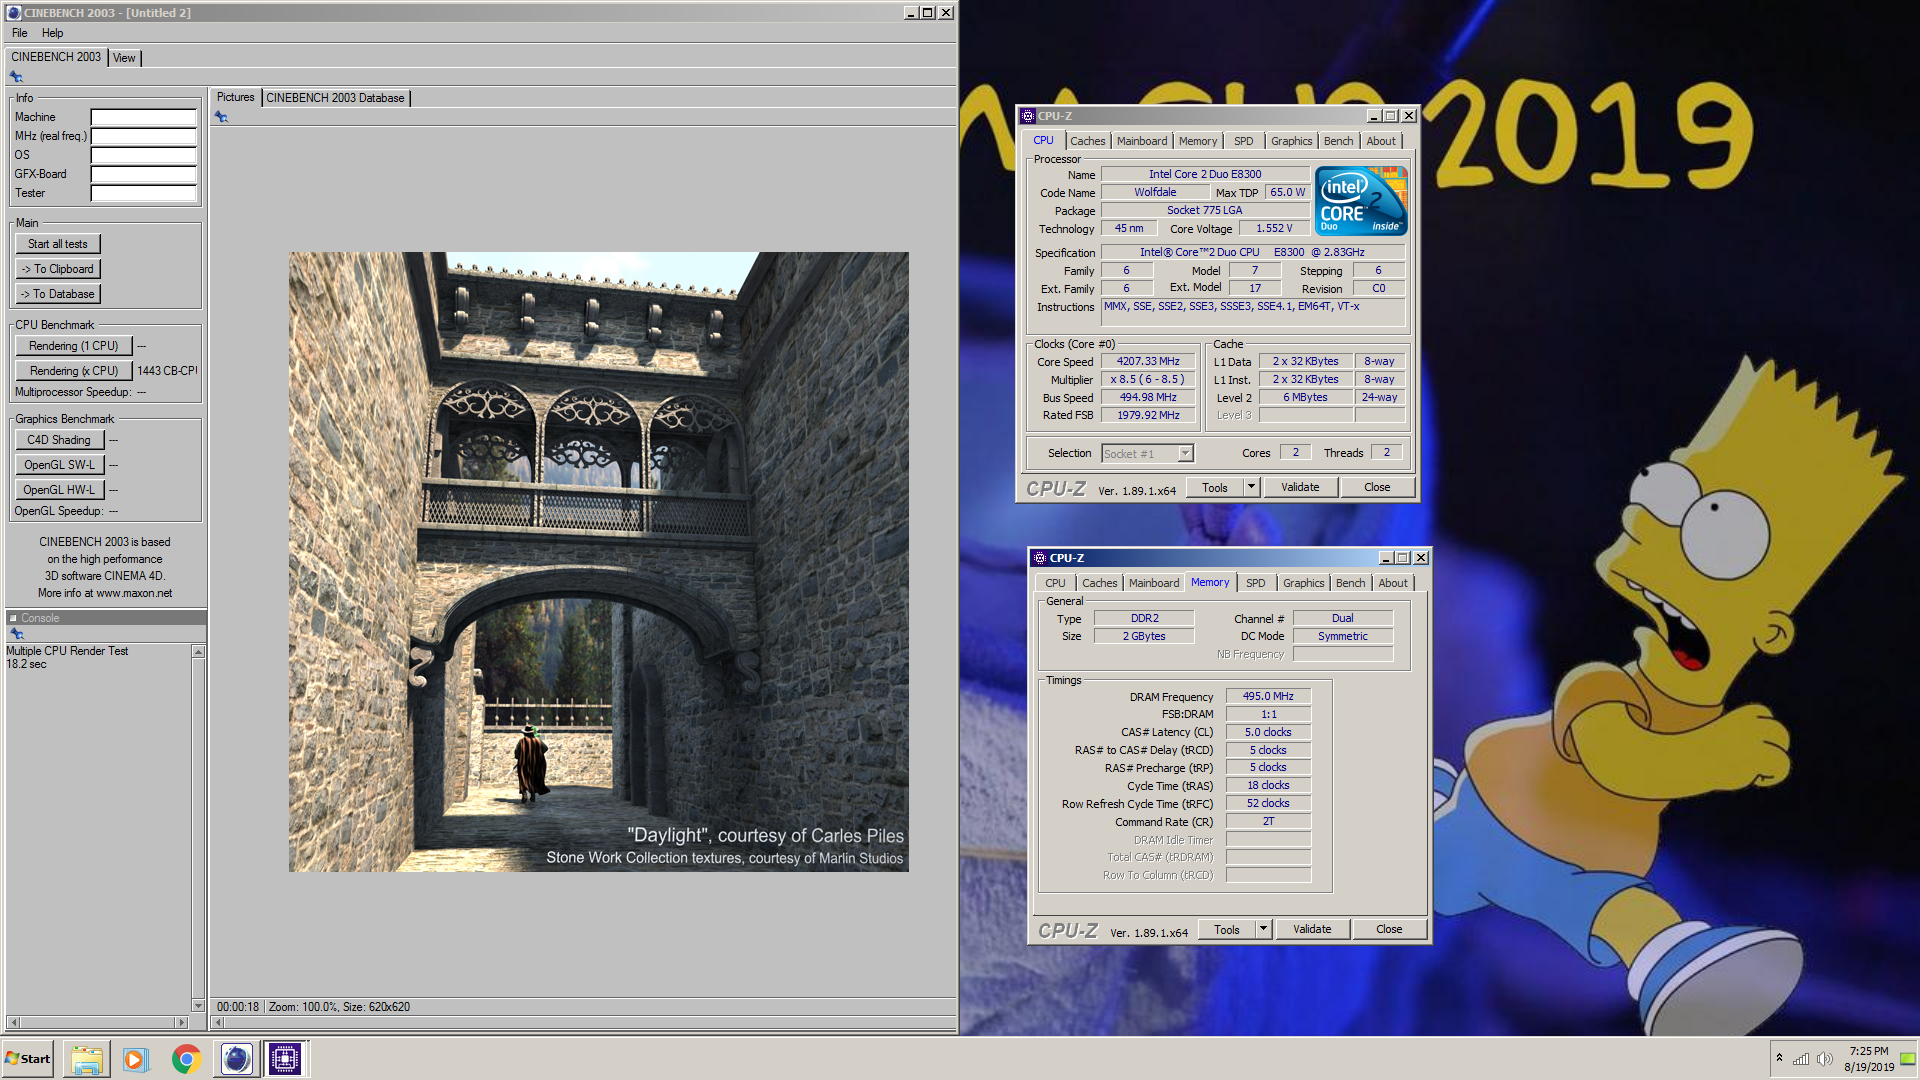Open the Help menu
1920x1080 pixels.
[x=53, y=33]
